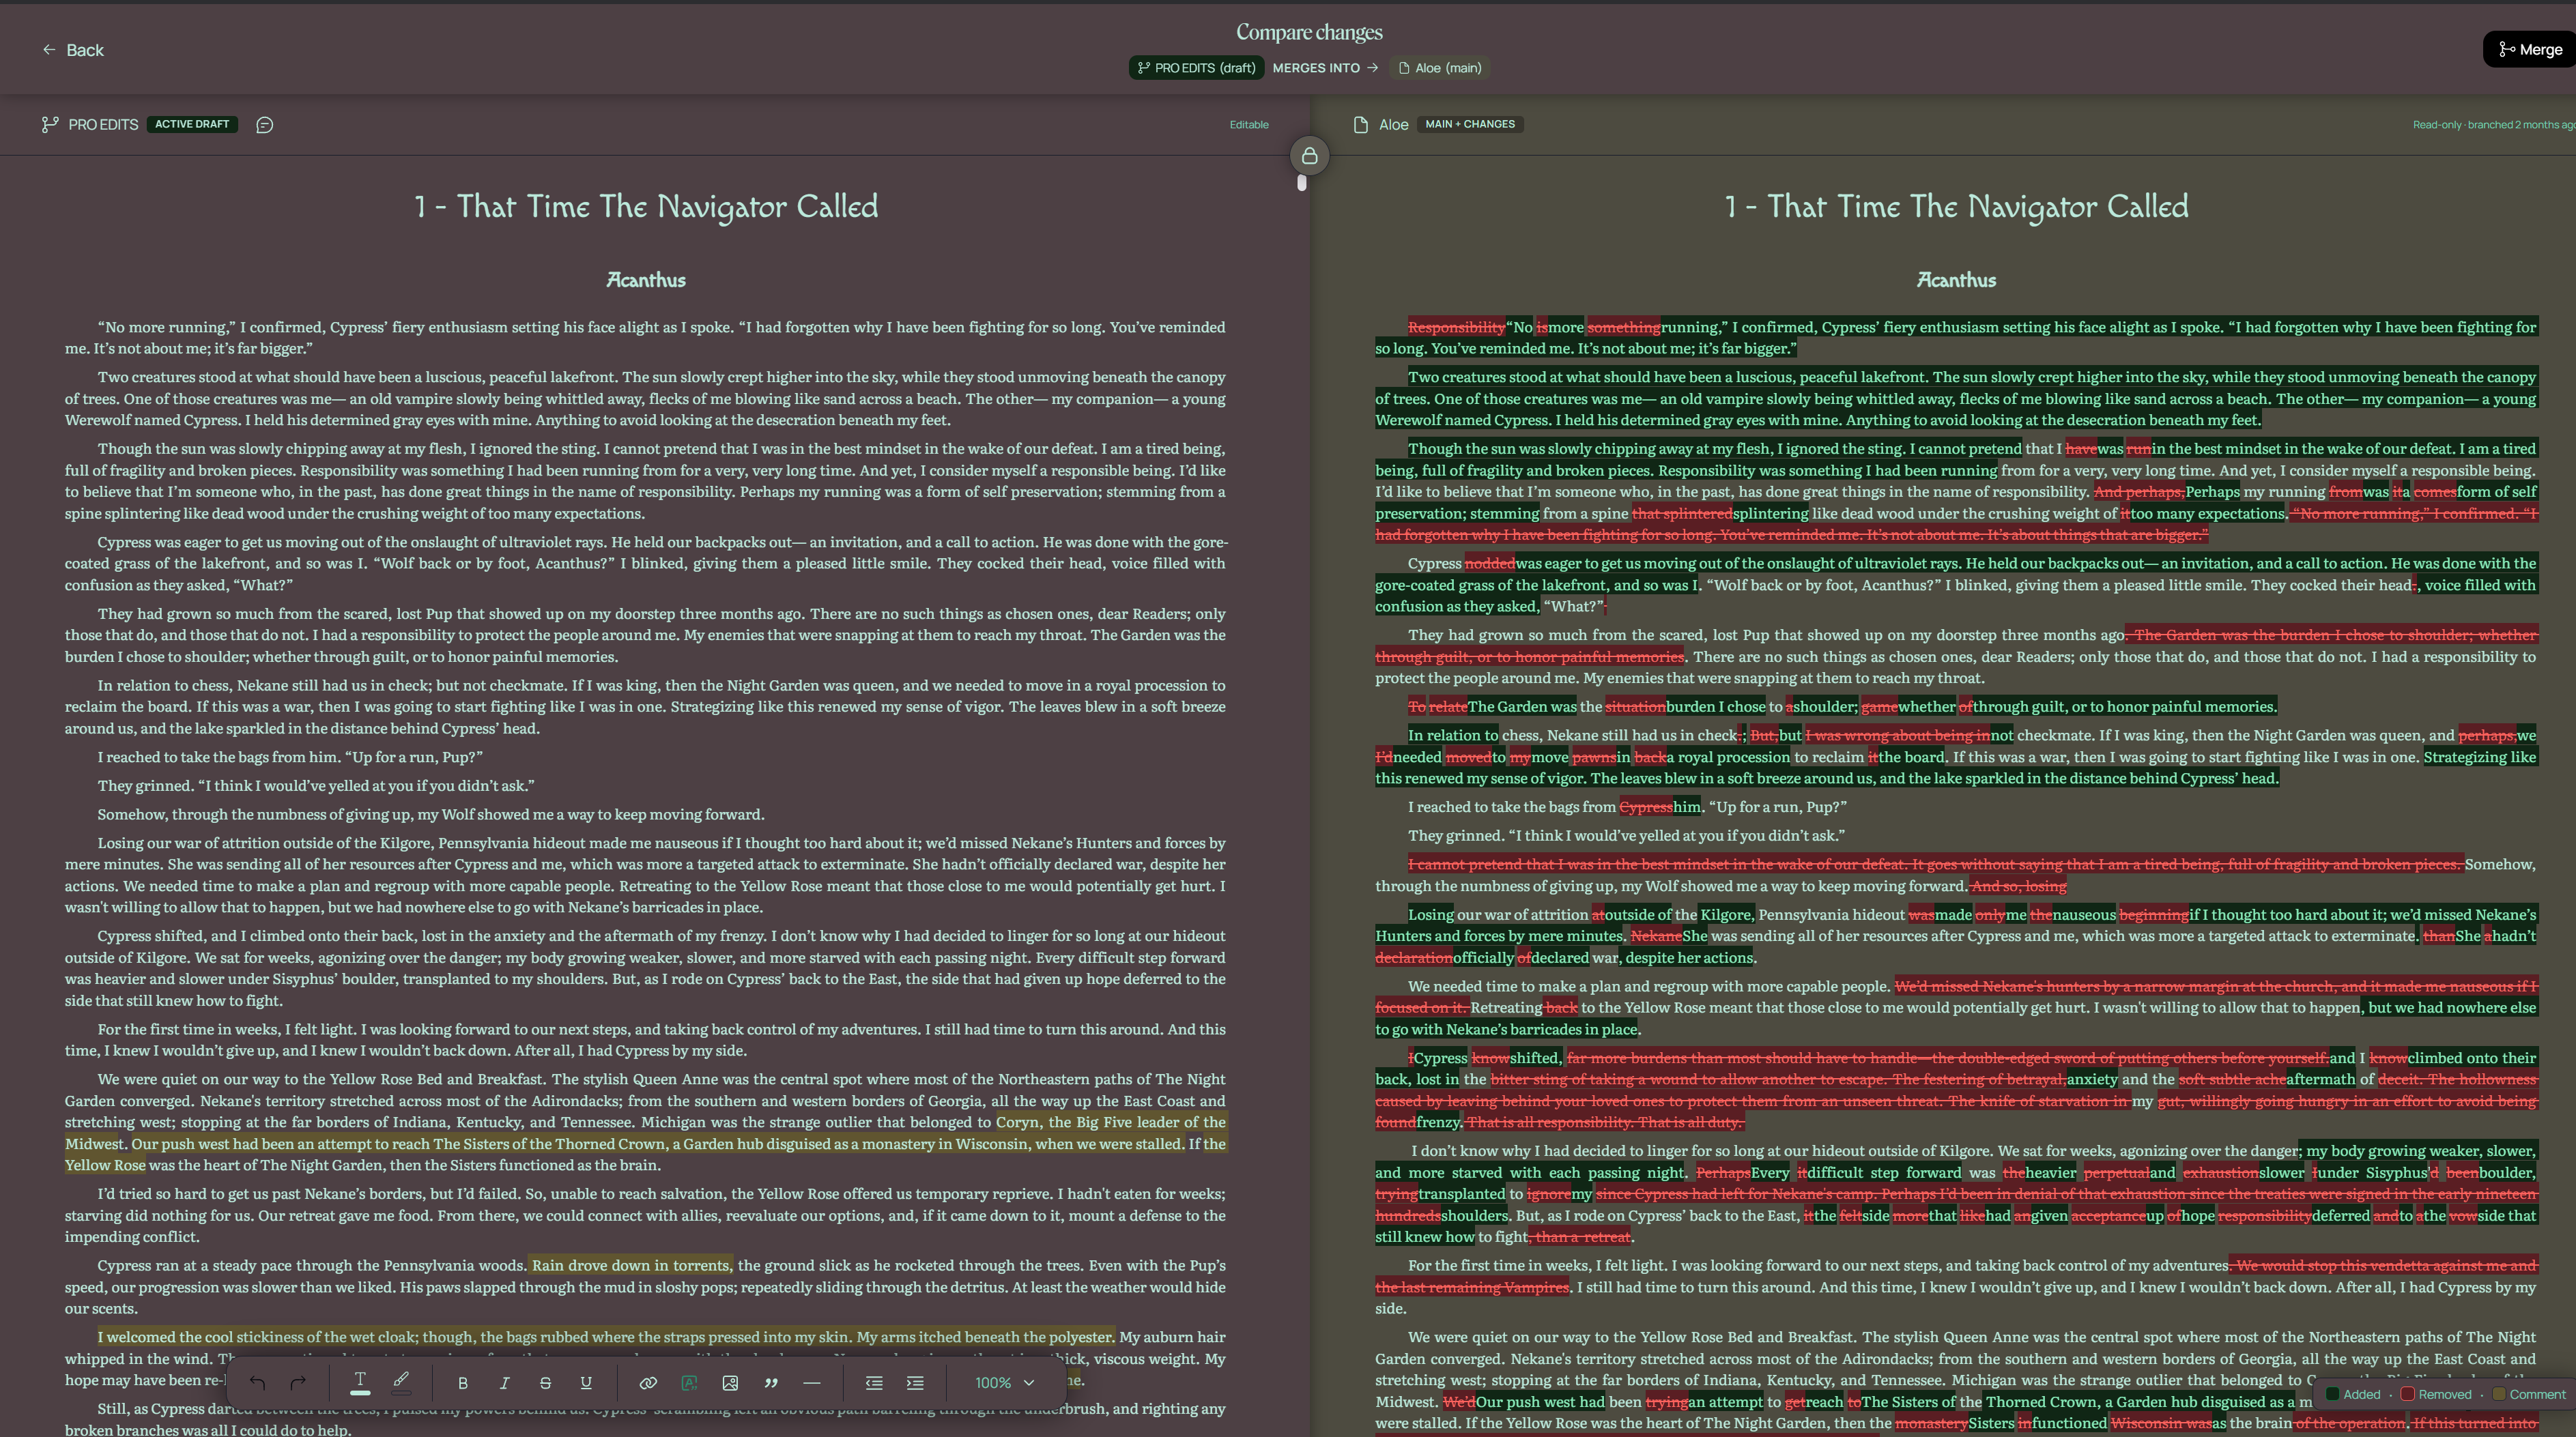The image size is (2576, 1437).
Task: Open the 100% zoom dropdown
Action: [x=1005, y=1383]
